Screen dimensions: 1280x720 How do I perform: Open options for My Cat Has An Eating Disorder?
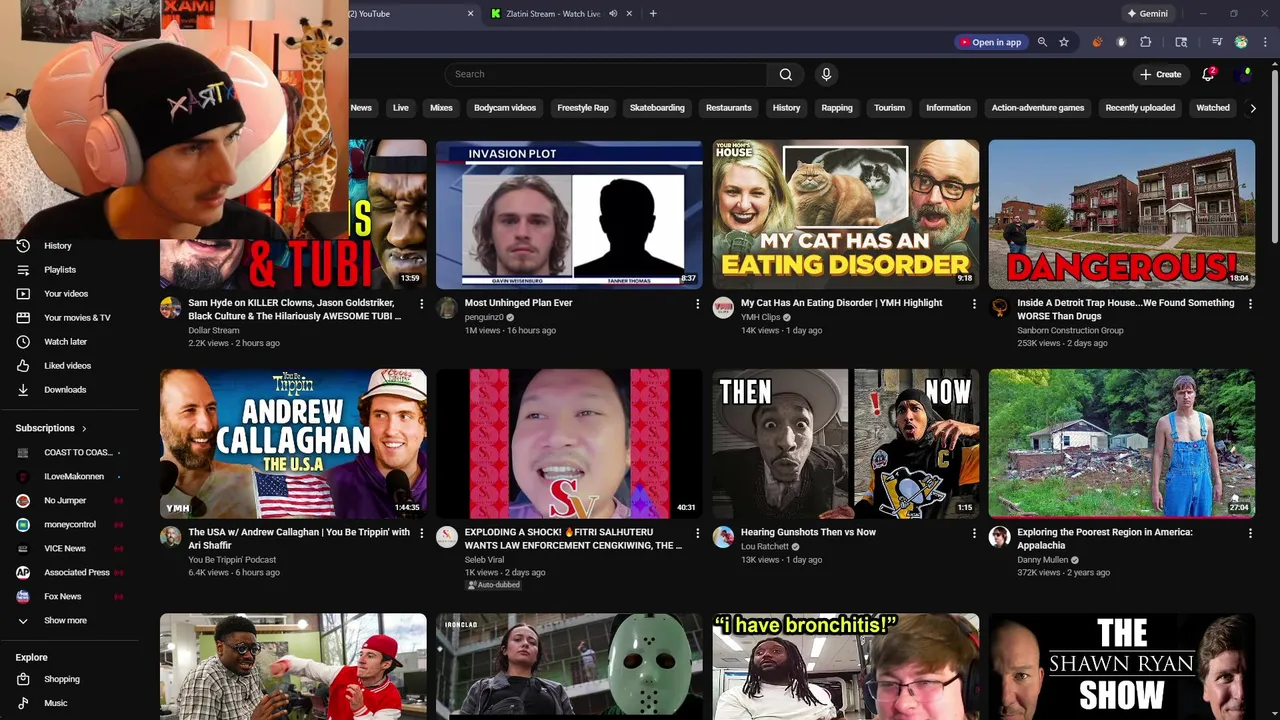click(974, 304)
